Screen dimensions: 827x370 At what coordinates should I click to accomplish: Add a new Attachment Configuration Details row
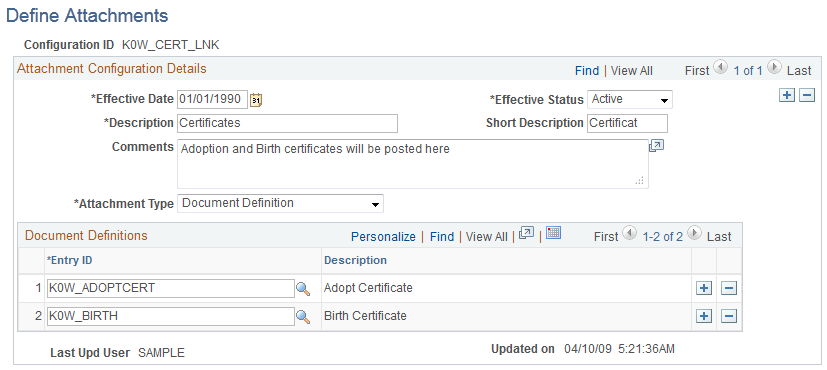click(786, 95)
